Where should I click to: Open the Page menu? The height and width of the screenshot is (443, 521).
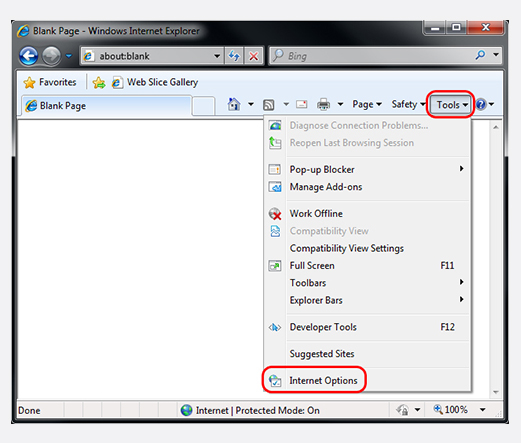pos(367,104)
